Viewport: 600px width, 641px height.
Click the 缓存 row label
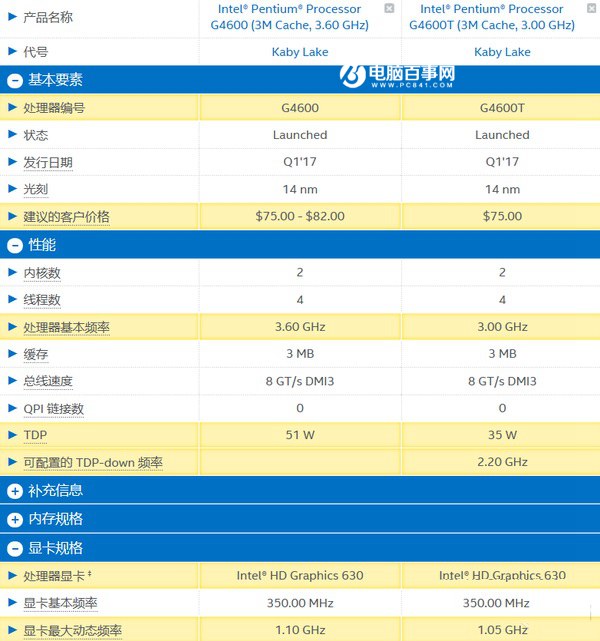(x=36, y=354)
